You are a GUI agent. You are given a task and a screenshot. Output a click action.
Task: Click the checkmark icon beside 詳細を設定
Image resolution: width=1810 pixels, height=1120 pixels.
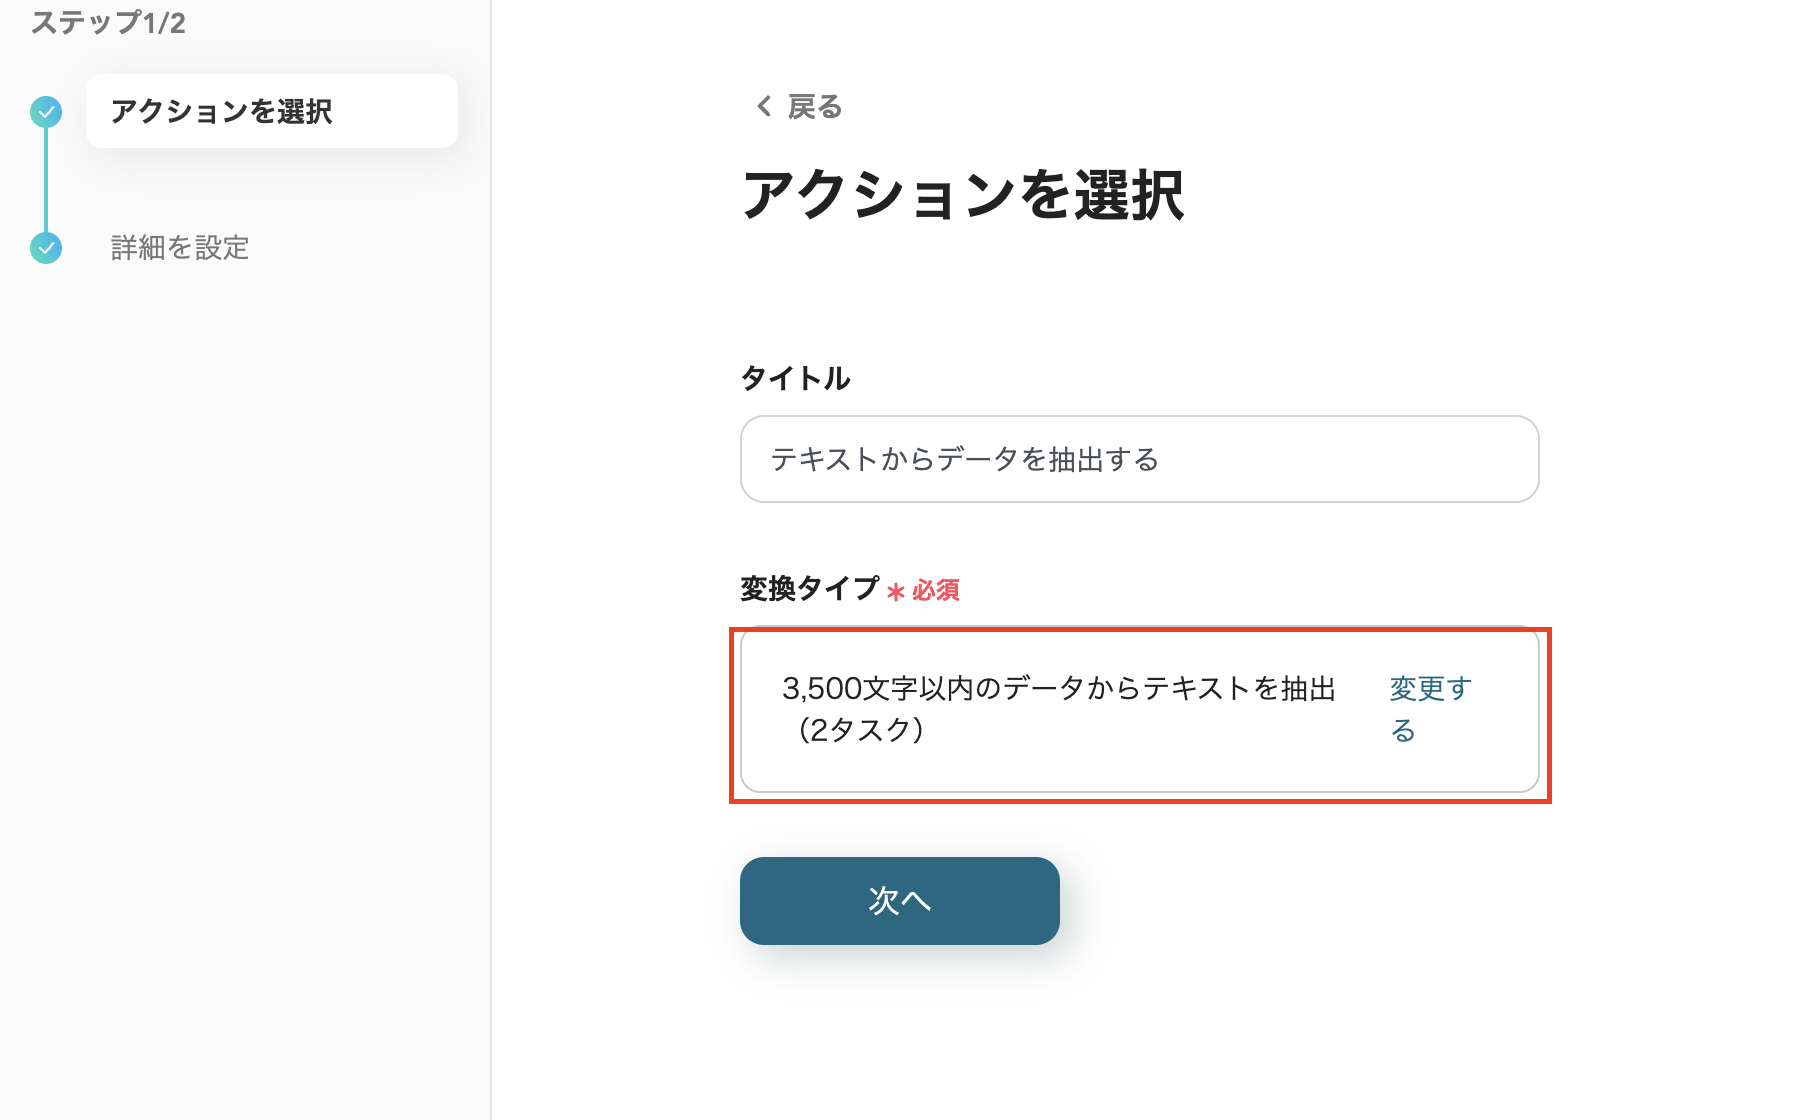[x=46, y=247]
